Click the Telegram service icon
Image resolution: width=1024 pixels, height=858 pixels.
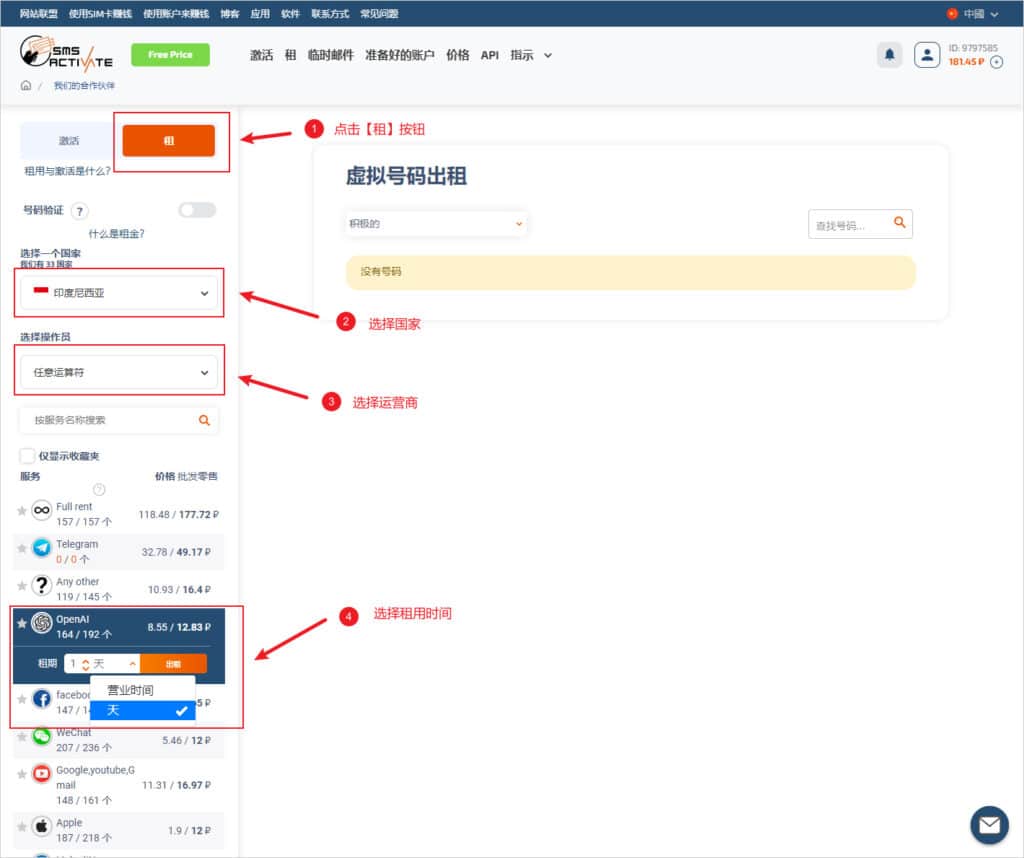click(x=42, y=547)
